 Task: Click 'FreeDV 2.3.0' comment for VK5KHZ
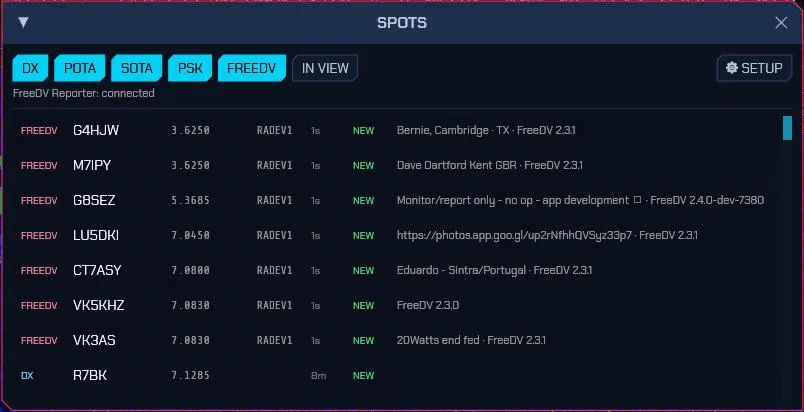pos(428,305)
